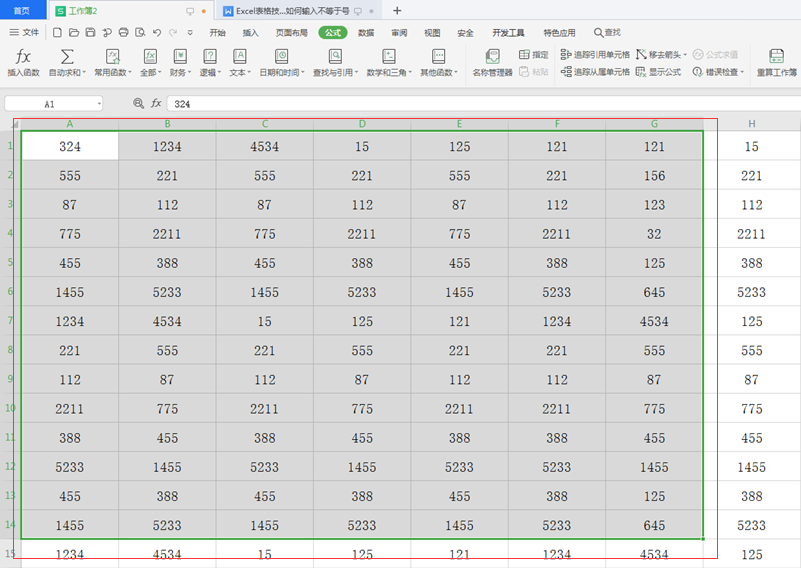Switch to 审阅 (Review) ribbon tab
The height and width of the screenshot is (568, 801).
click(x=399, y=33)
